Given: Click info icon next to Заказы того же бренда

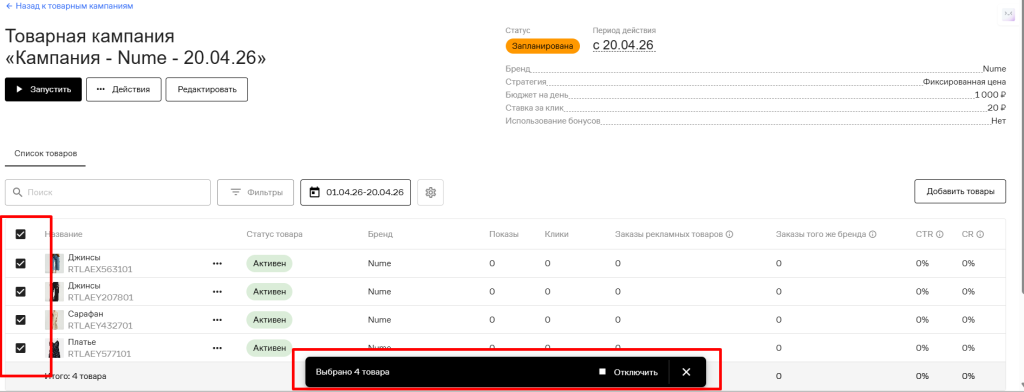Looking at the screenshot, I should pos(872,234).
